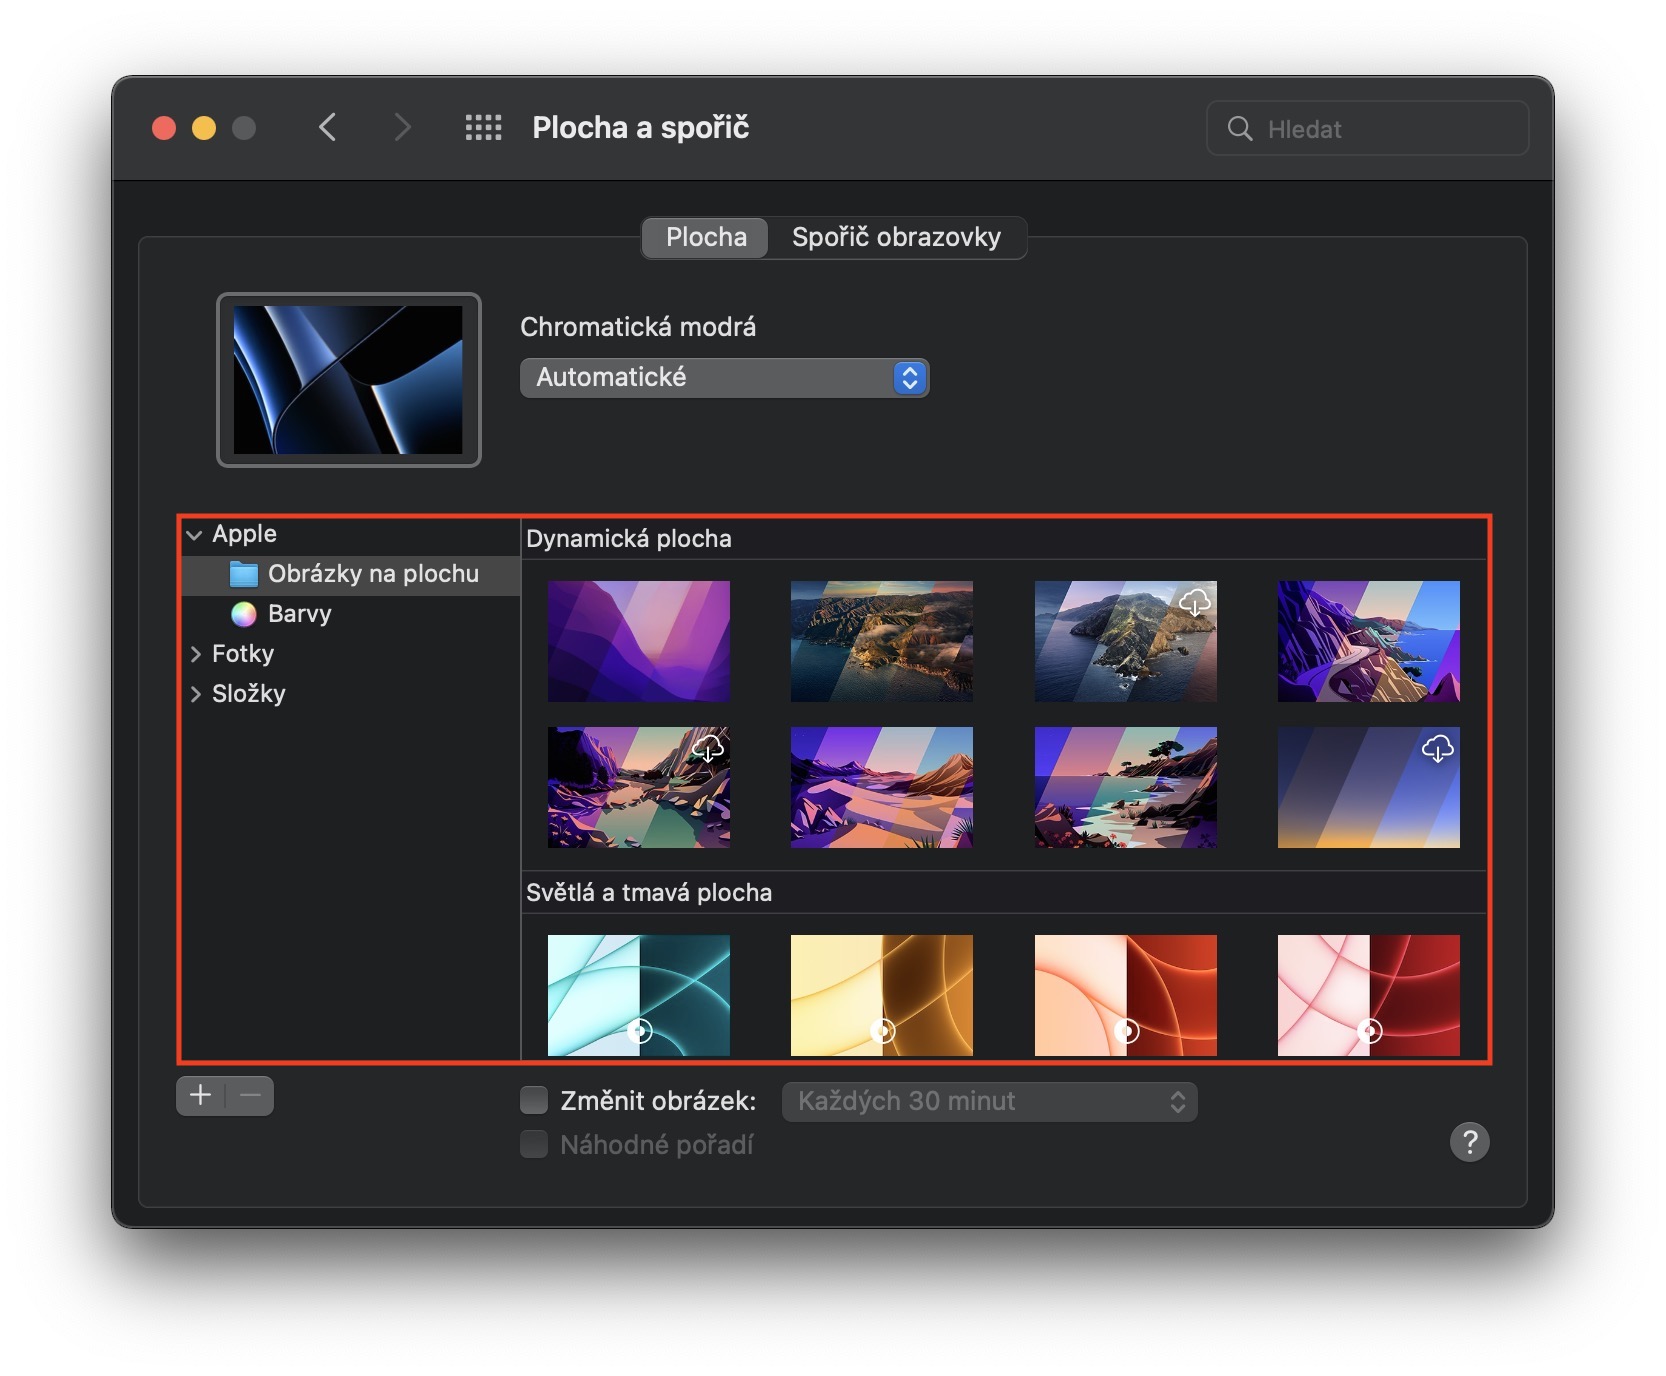Choose the illustrated mountain lake wallpaper
The image size is (1666, 1376).
[639, 787]
